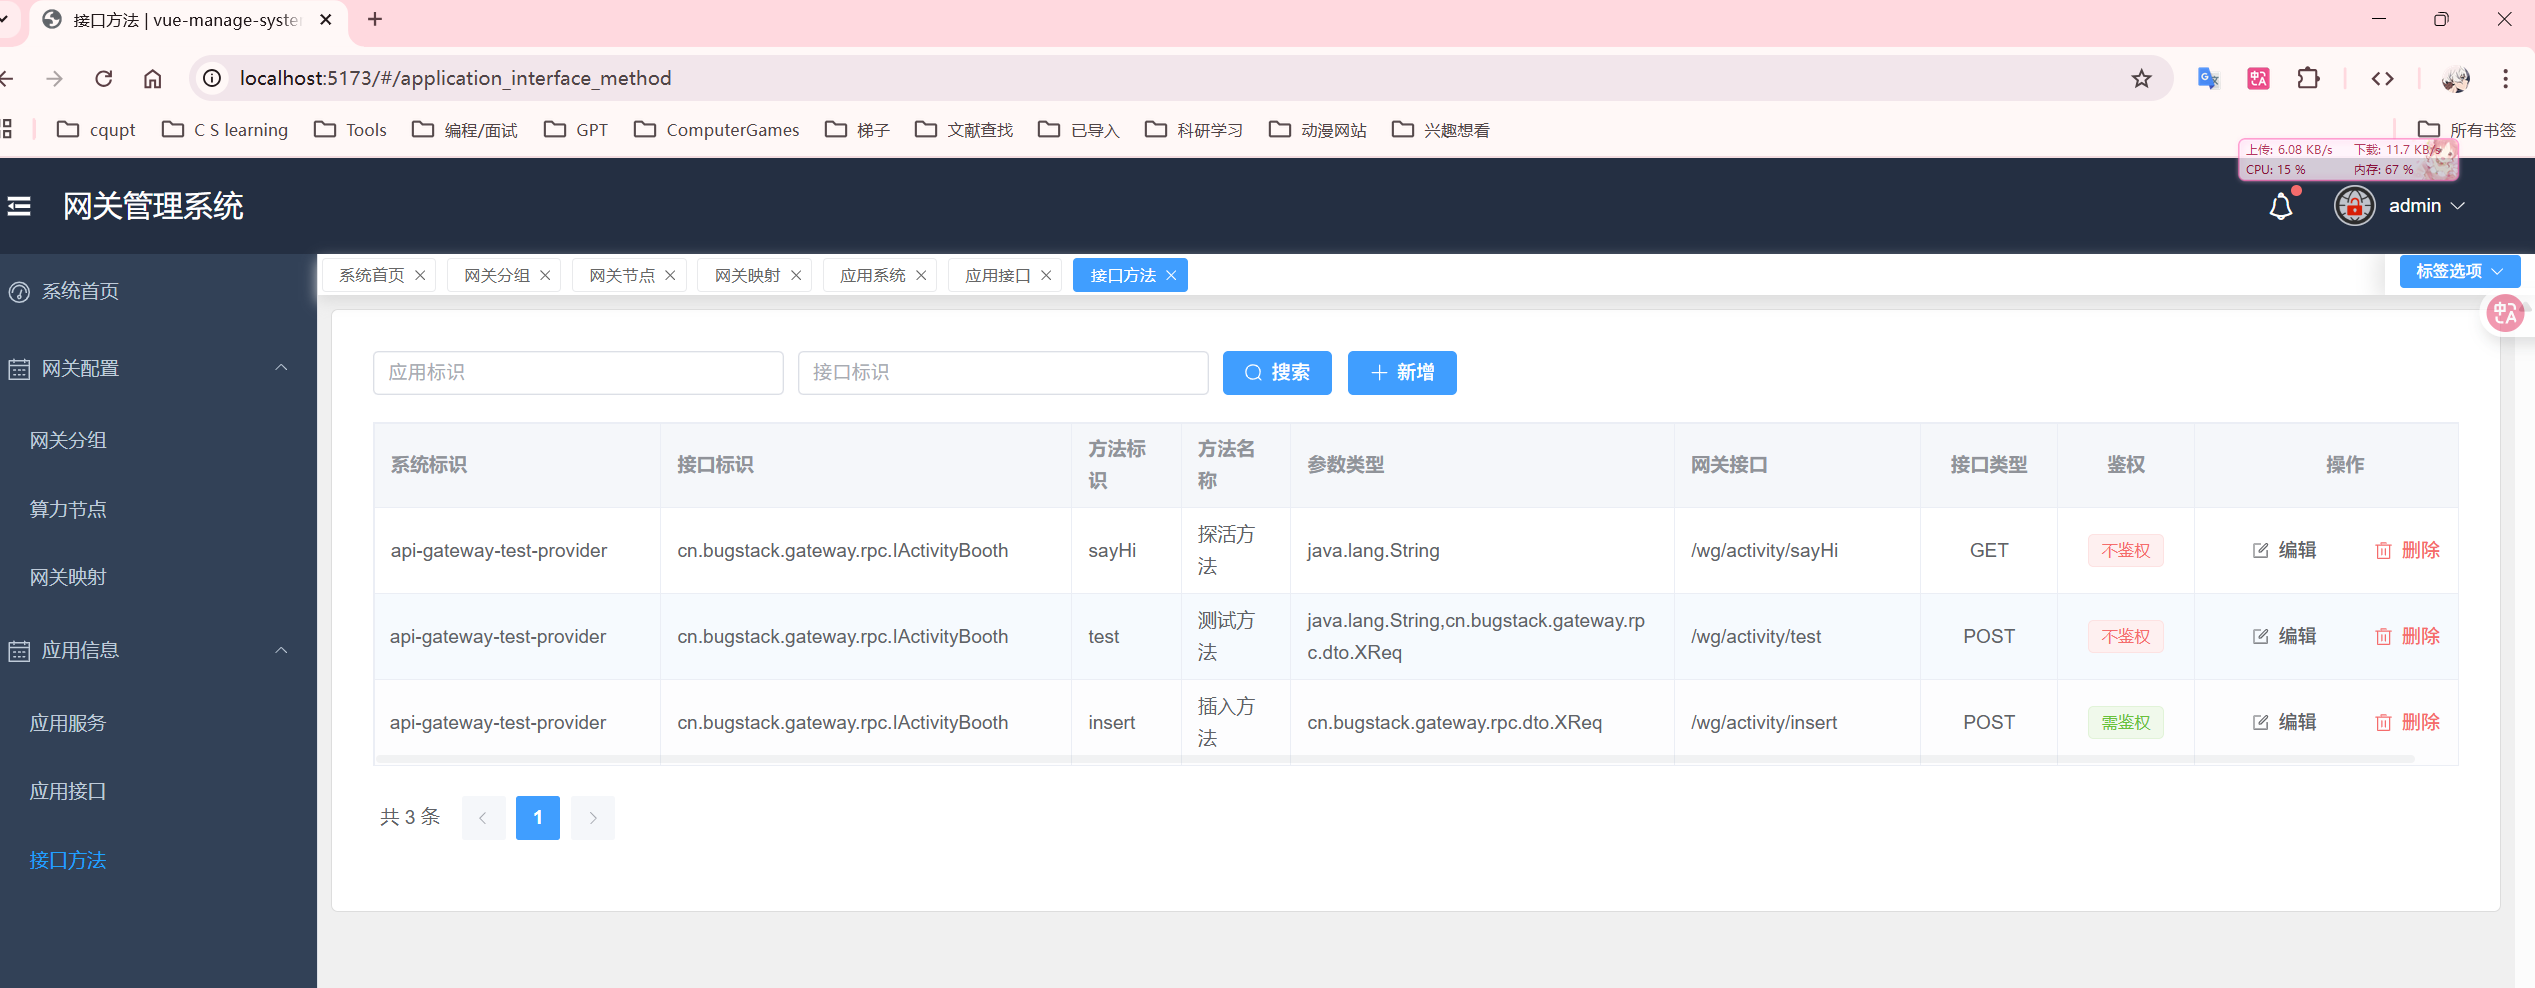The image size is (2535, 988).
Task: Collapse the 网关配置 sidebar group
Action: click(281, 368)
